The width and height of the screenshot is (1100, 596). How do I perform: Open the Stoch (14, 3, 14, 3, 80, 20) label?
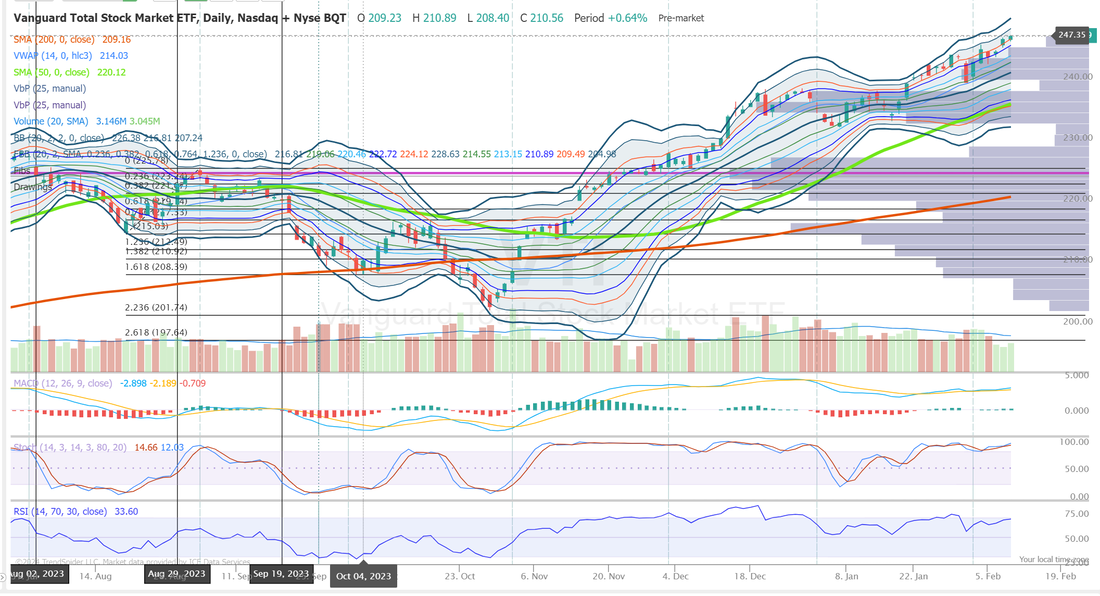[70, 447]
